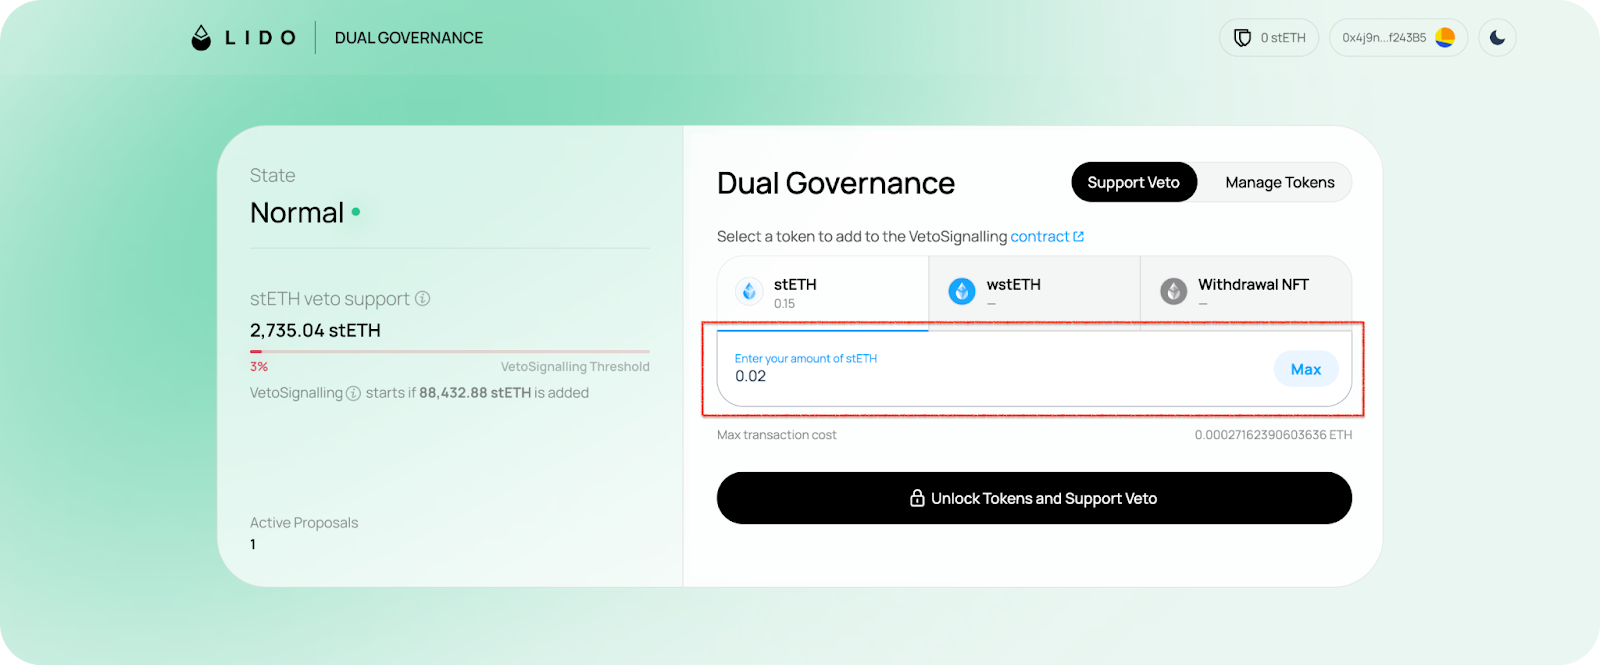Switch to Manage Tokens mode
This screenshot has width=1600, height=665.
coord(1279,182)
